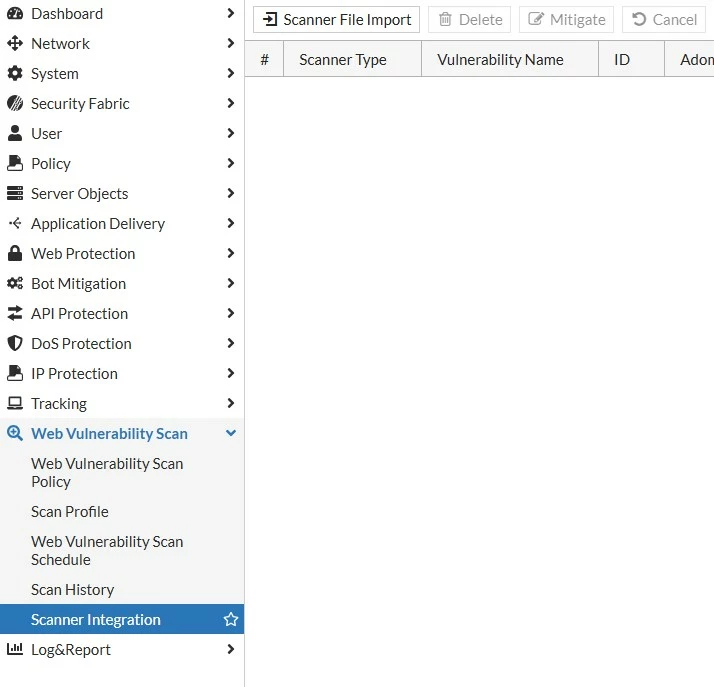
Task: Expand the System menu chevron
Action: [x=231, y=73]
